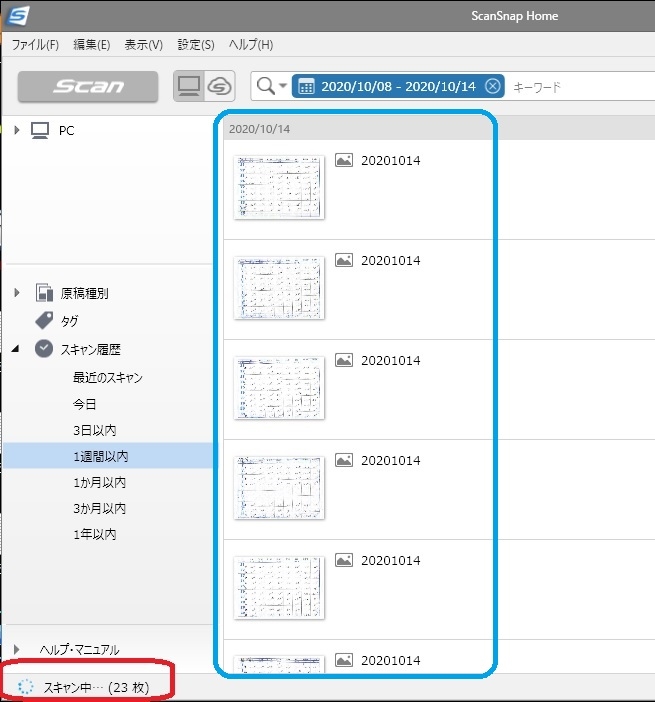Image resolution: width=655 pixels, height=702 pixels.
Task: Expand the PC tree node
Action: [x=17, y=130]
